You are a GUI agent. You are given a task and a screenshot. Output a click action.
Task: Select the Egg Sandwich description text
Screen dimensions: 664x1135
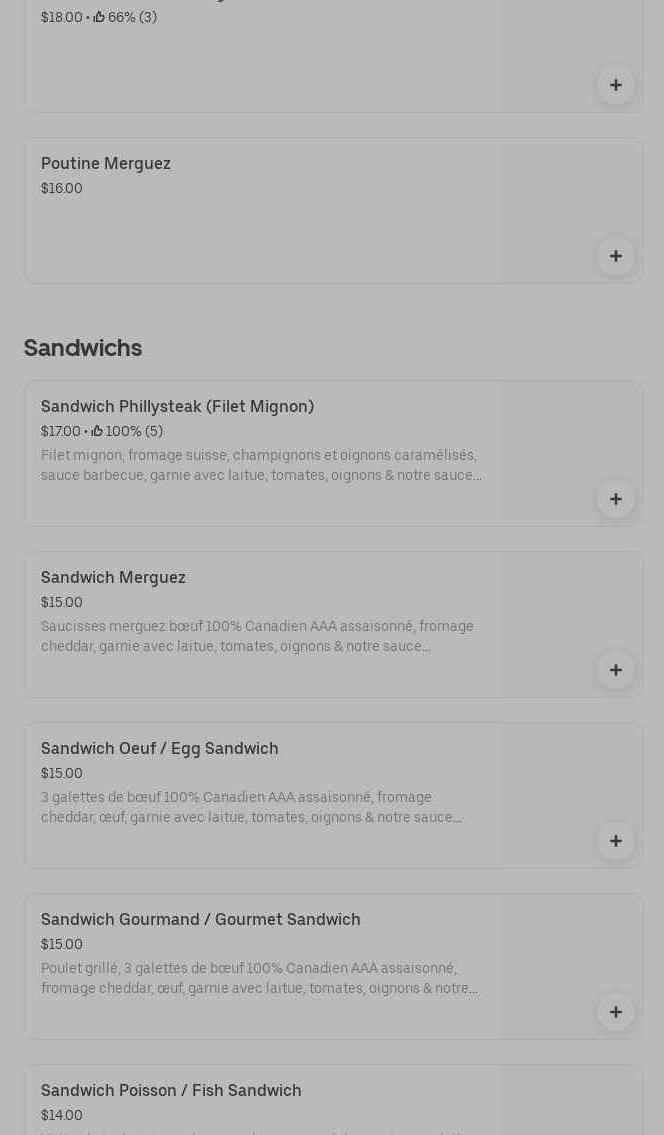pyautogui.click(x=251, y=807)
